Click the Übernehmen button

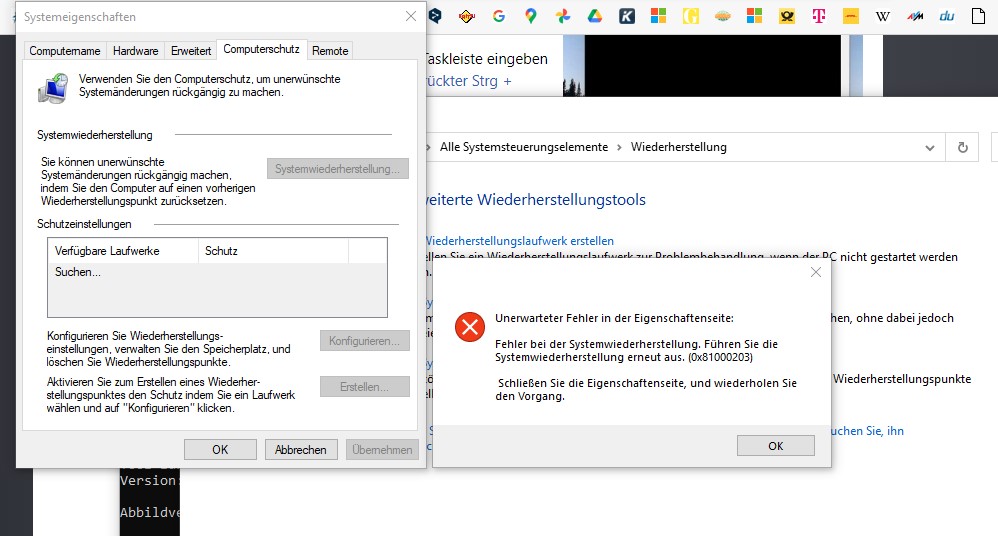coord(382,449)
